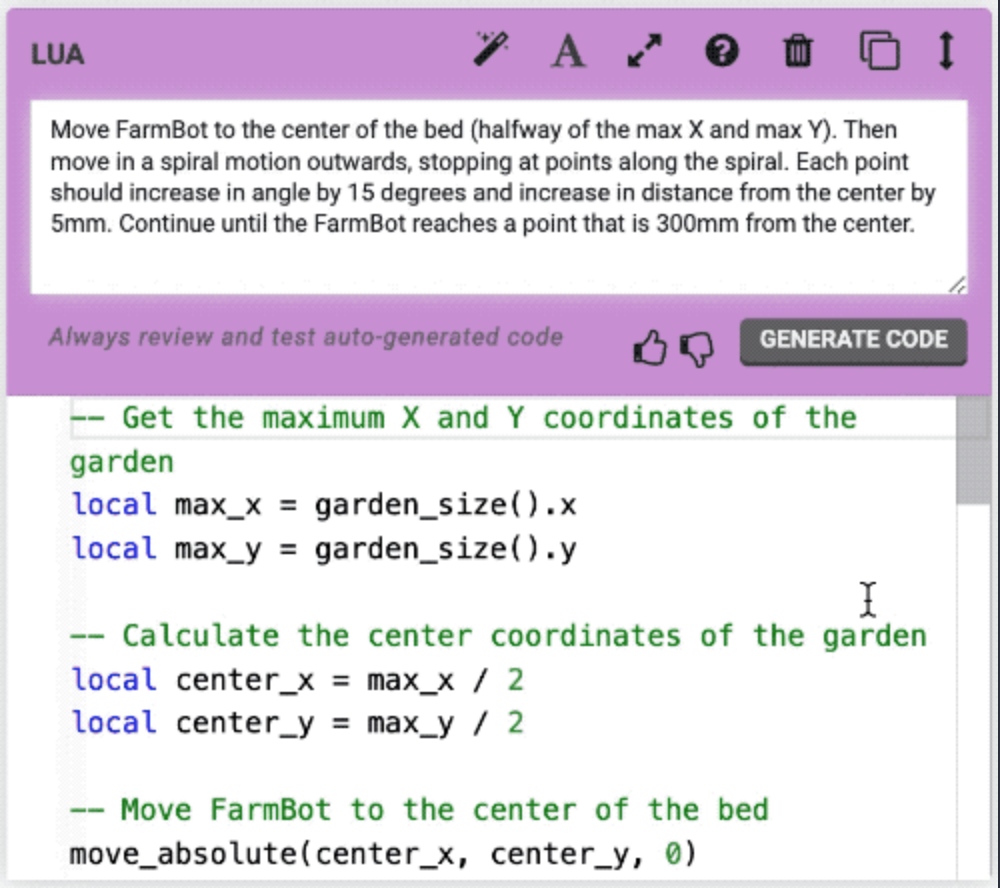Click the comment 'Calculate the center coordinates of the garden'

(498, 636)
